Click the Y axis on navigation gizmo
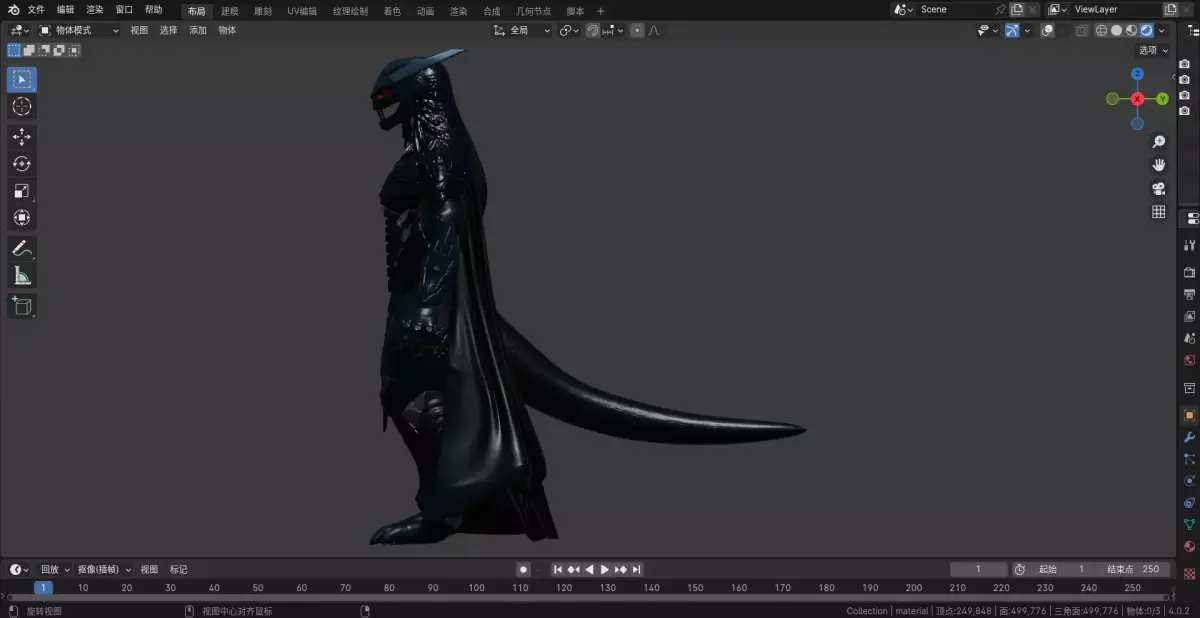Screen dimensions: 1200x618 pos(1163,99)
